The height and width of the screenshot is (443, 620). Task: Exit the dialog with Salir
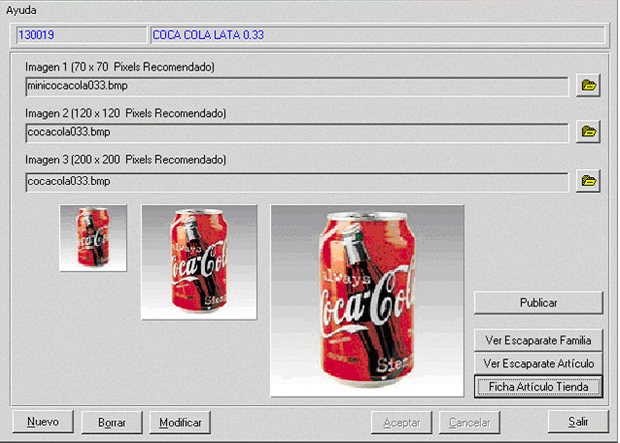(x=578, y=422)
